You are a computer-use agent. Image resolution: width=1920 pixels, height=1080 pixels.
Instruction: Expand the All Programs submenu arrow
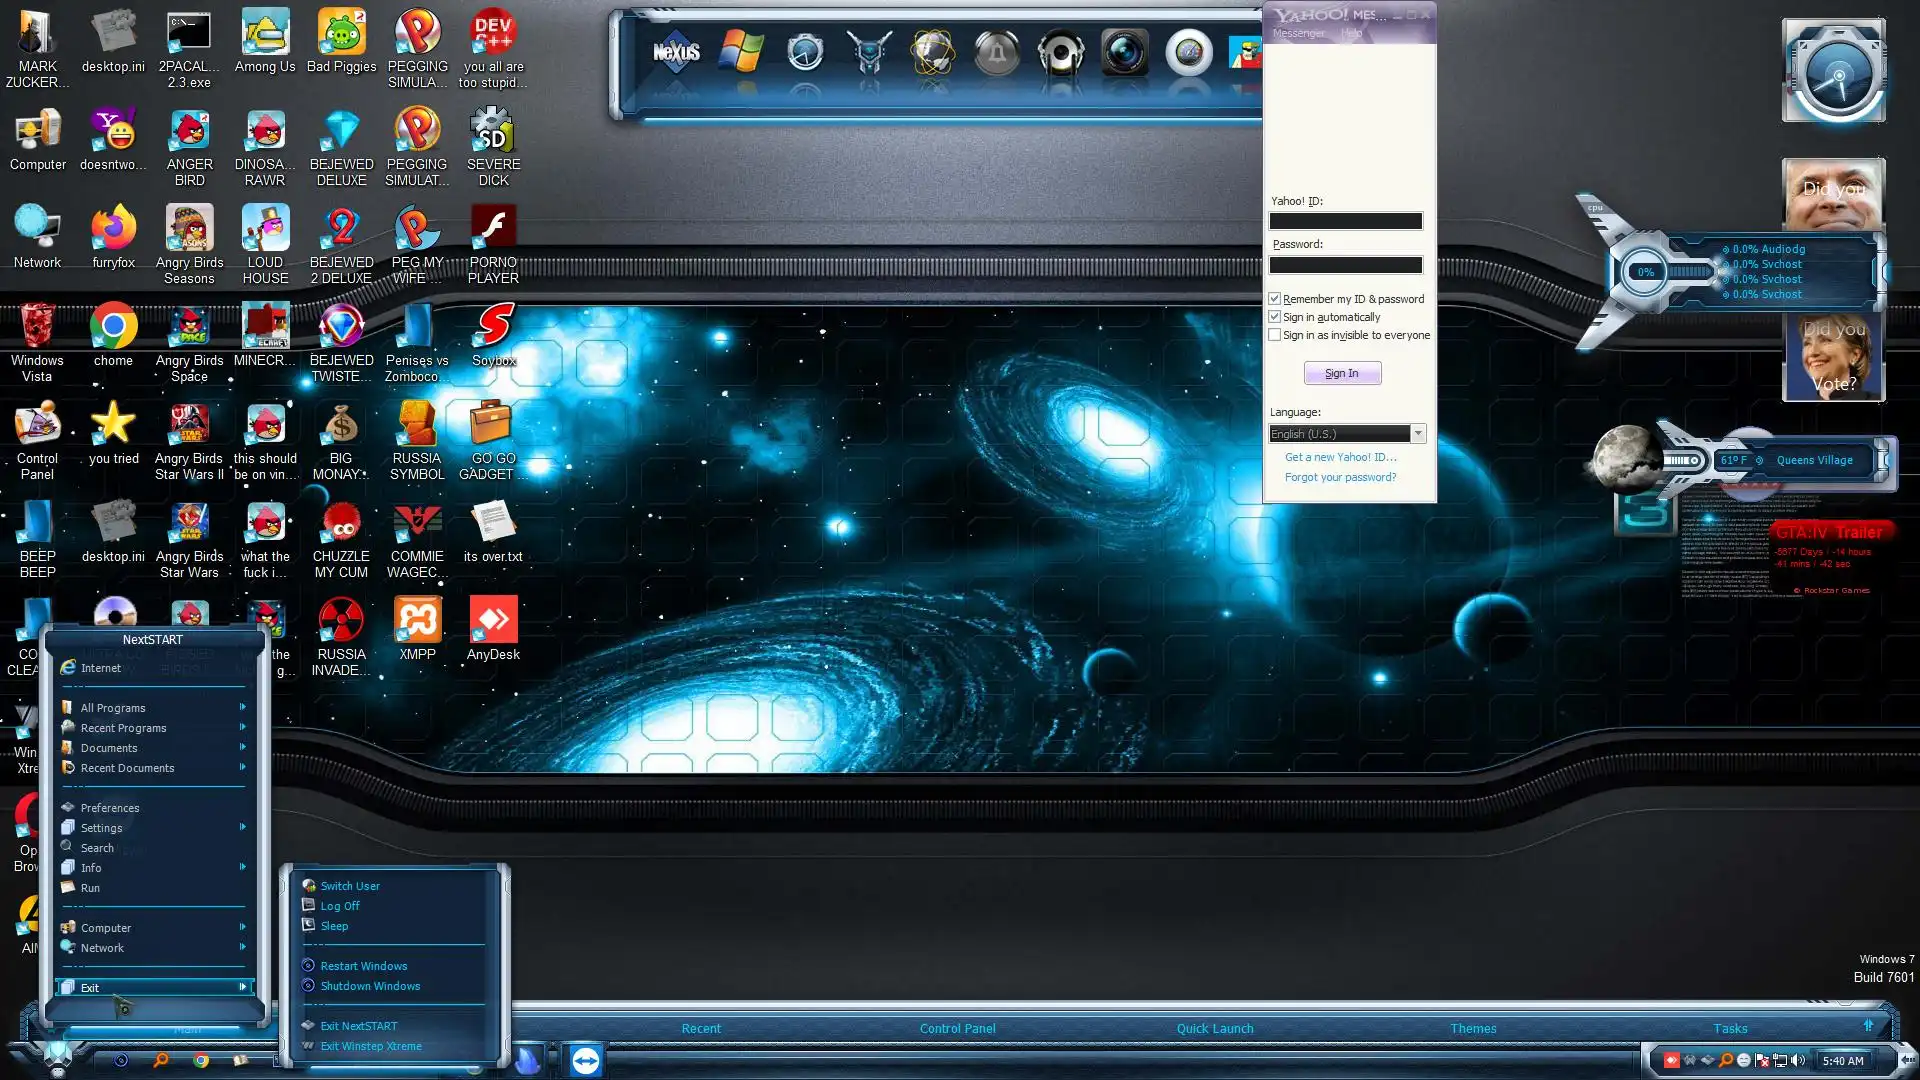click(242, 708)
